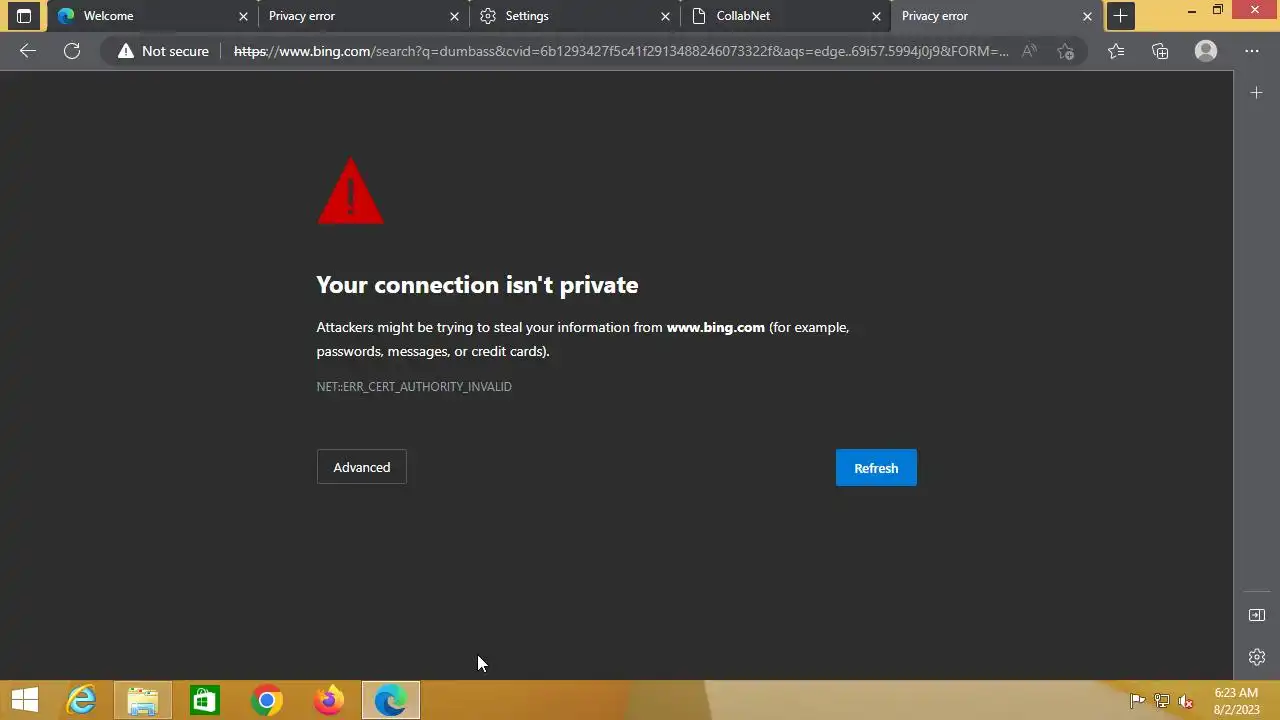
Task: Click the muted volume tray icon
Action: coord(1186,701)
